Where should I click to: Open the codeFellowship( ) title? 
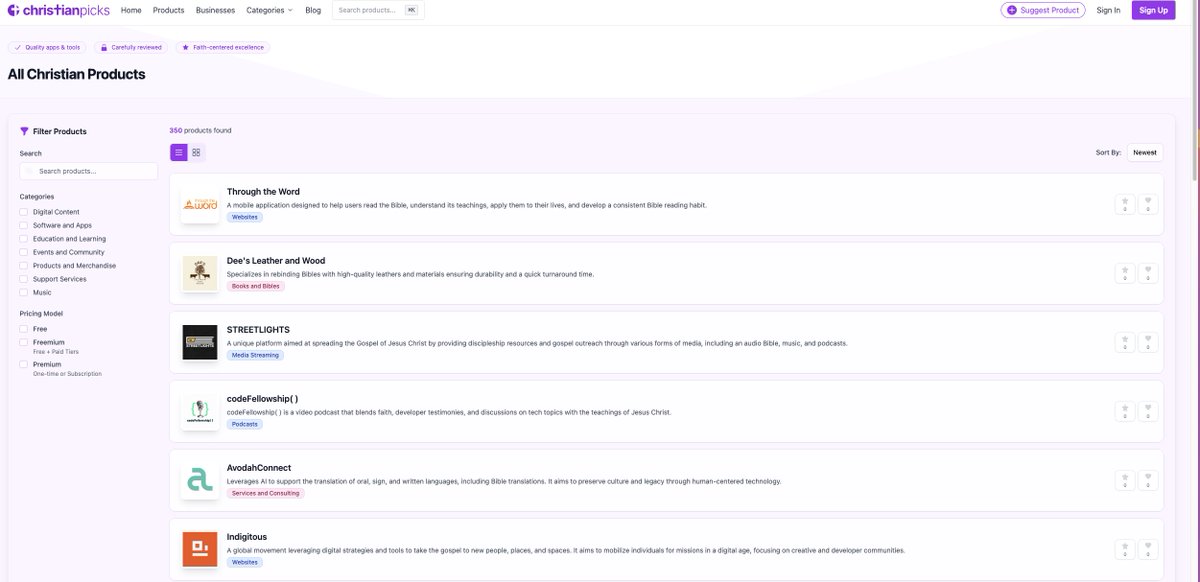pos(262,398)
